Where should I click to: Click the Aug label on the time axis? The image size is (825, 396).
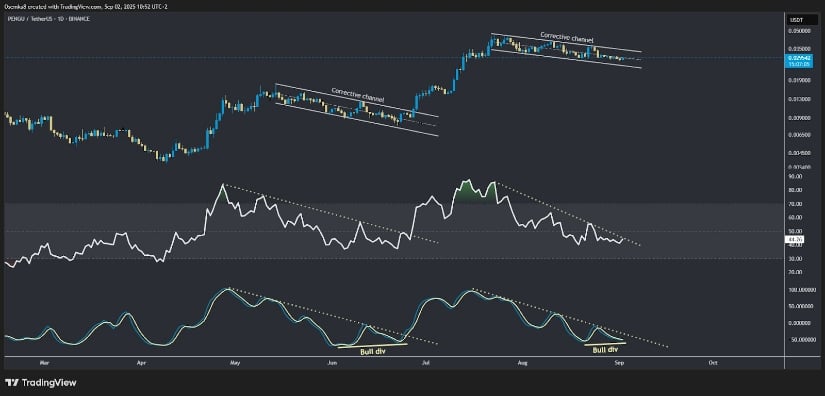(522, 362)
